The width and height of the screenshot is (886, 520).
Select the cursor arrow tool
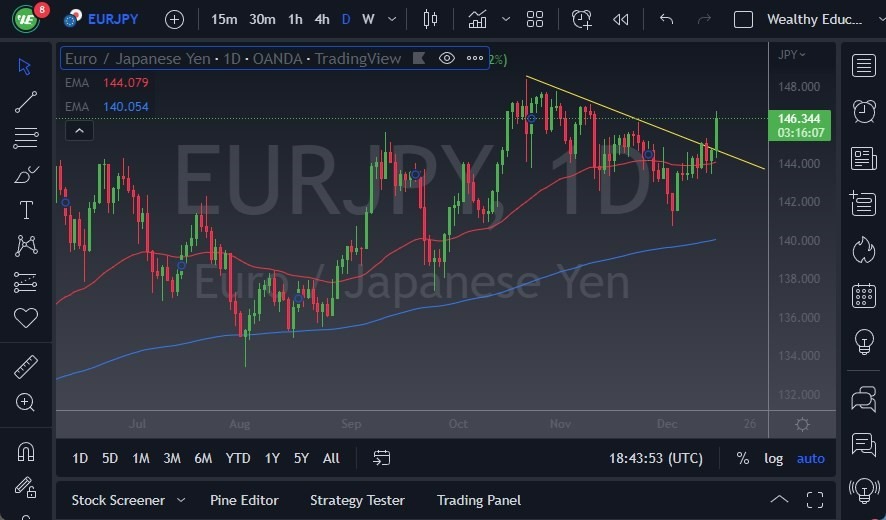(24, 67)
